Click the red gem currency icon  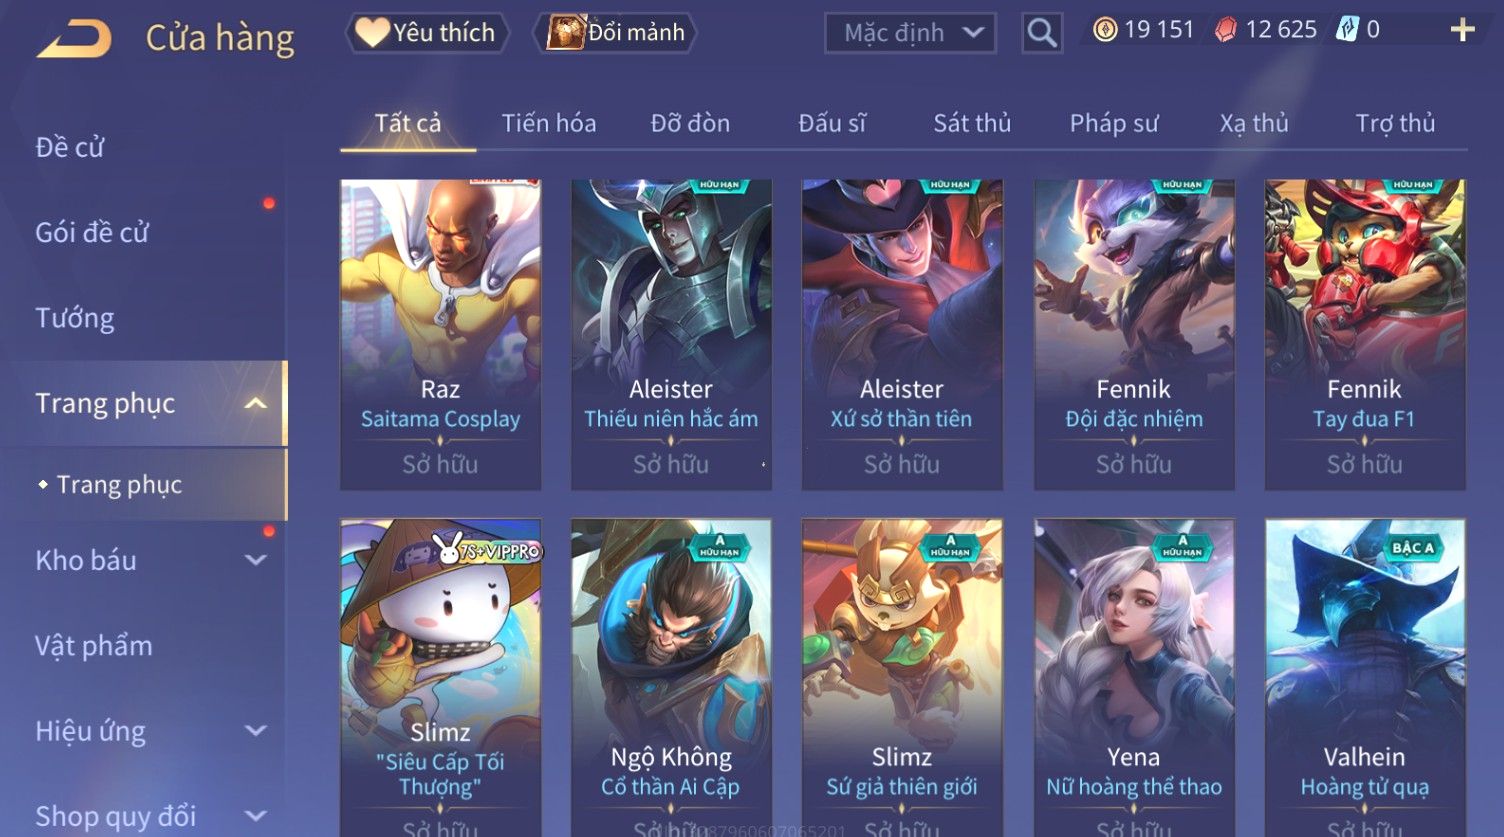[x=1226, y=30]
